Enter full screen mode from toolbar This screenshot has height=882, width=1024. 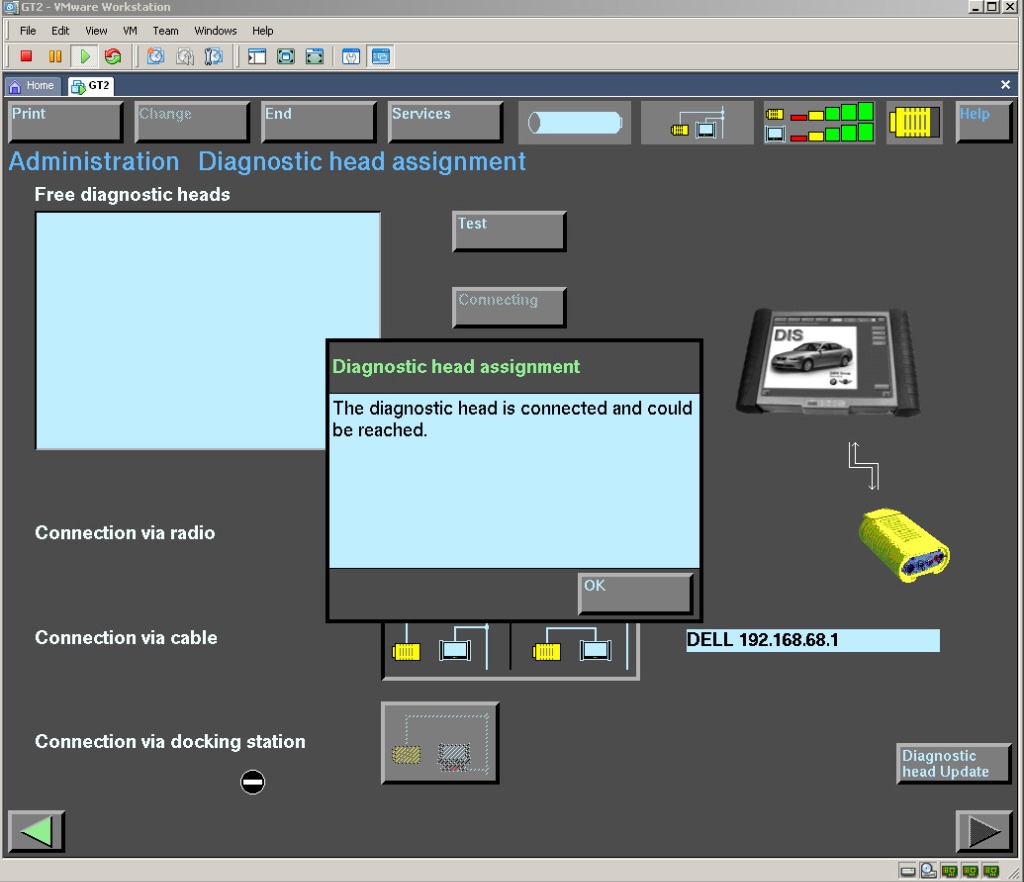pyautogui.click(x=286, y=57)
